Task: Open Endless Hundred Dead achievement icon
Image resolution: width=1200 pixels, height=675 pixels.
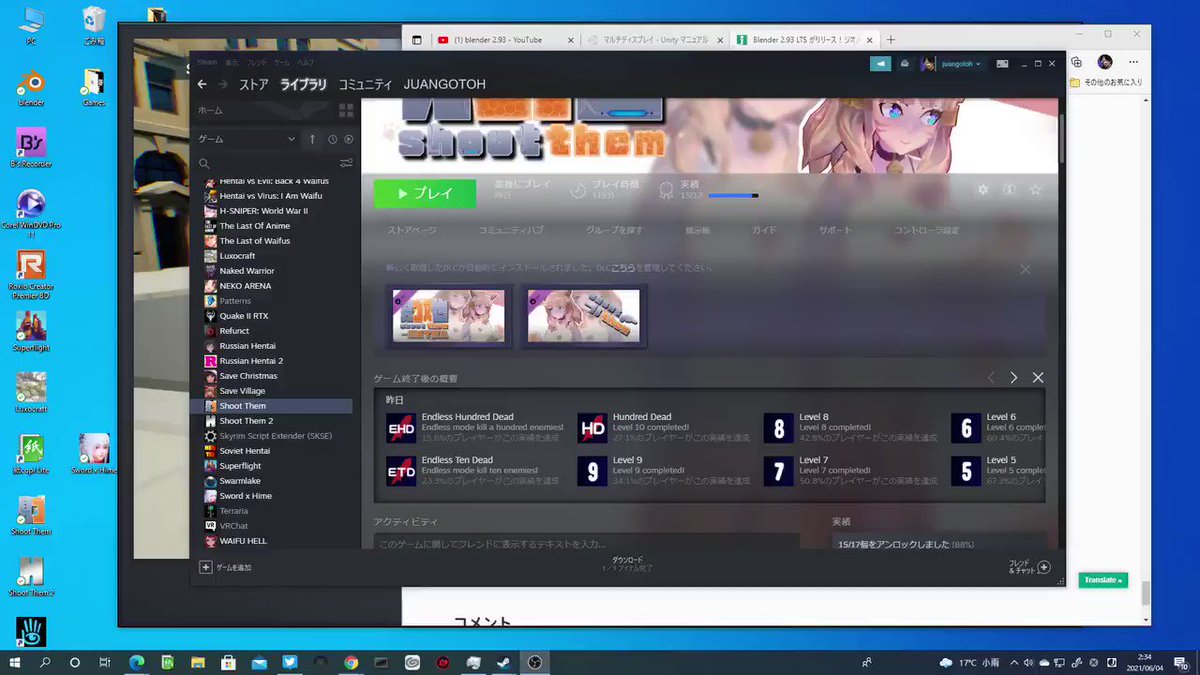Action: click(x=401, y=428)
